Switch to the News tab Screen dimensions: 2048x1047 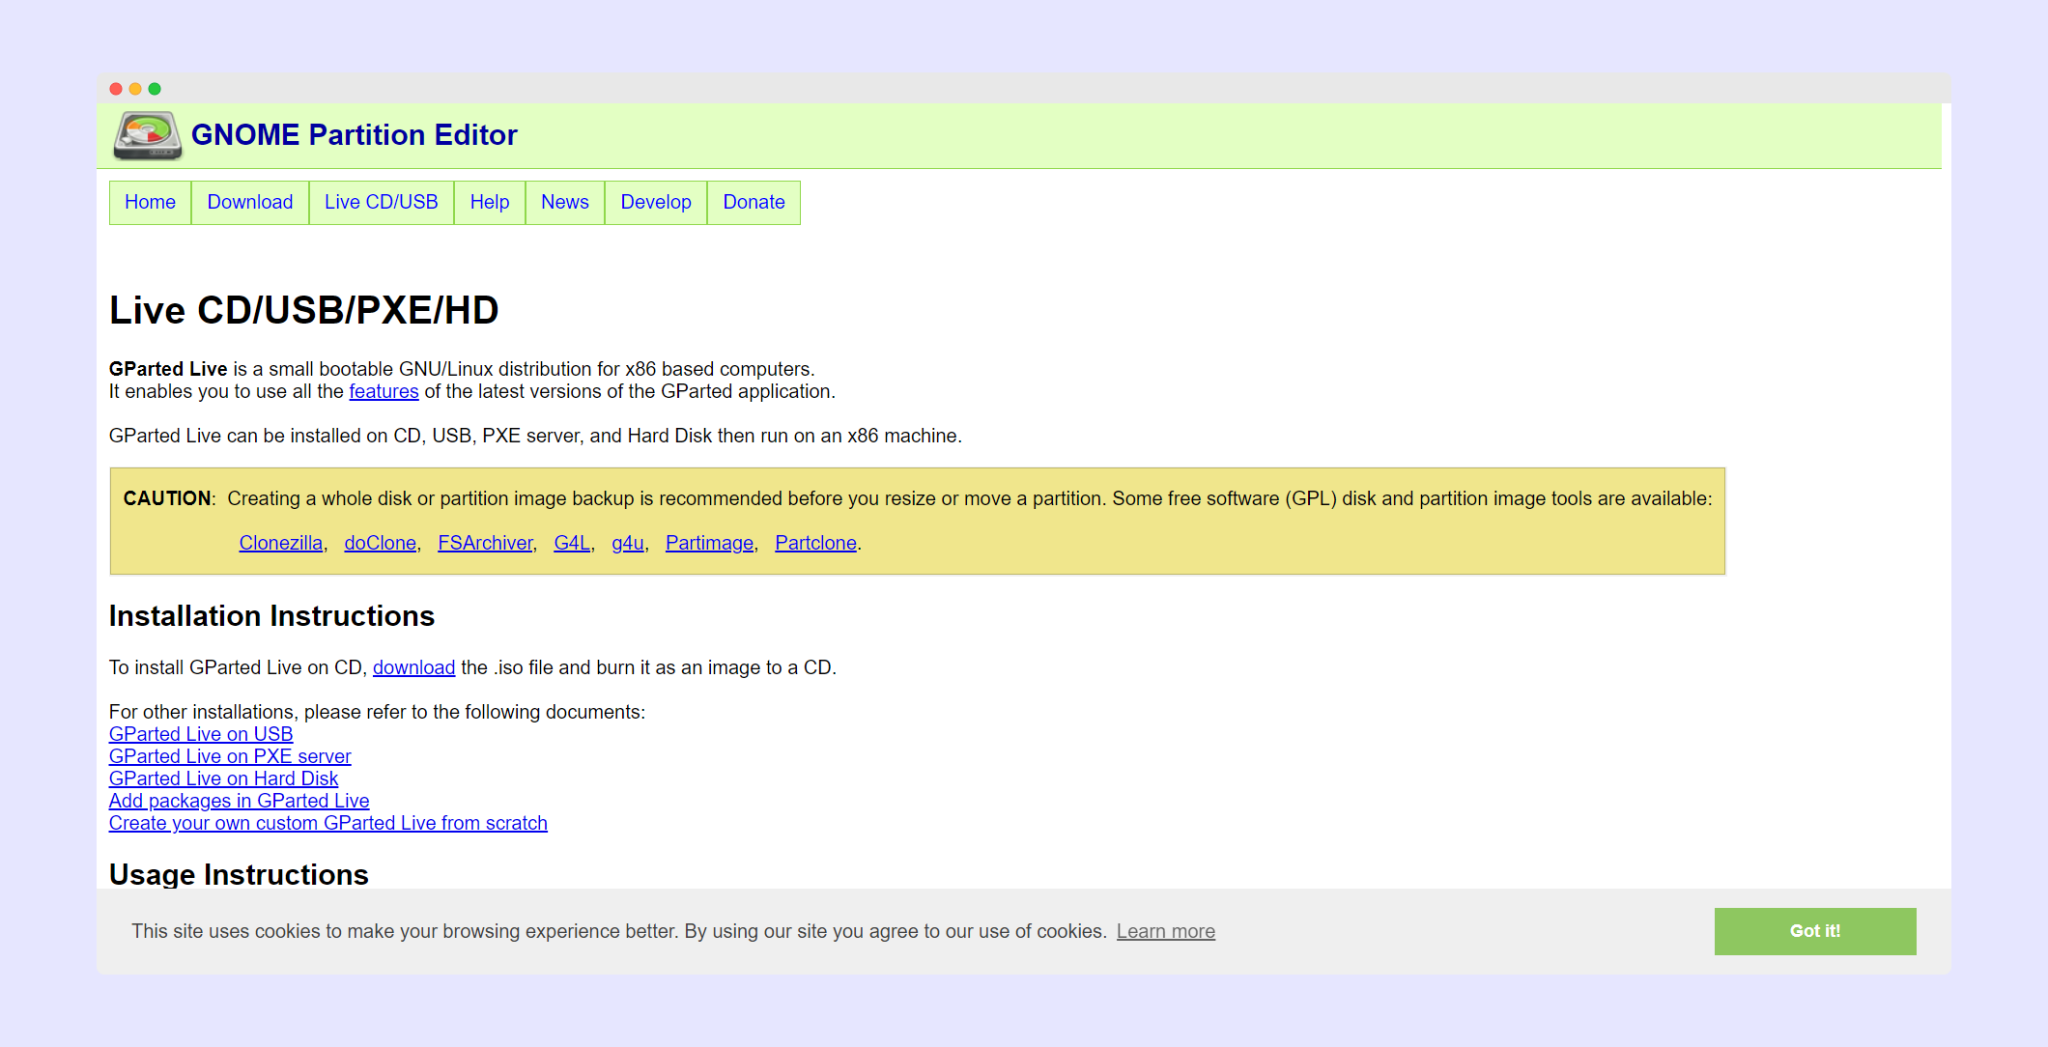[565, 202]
